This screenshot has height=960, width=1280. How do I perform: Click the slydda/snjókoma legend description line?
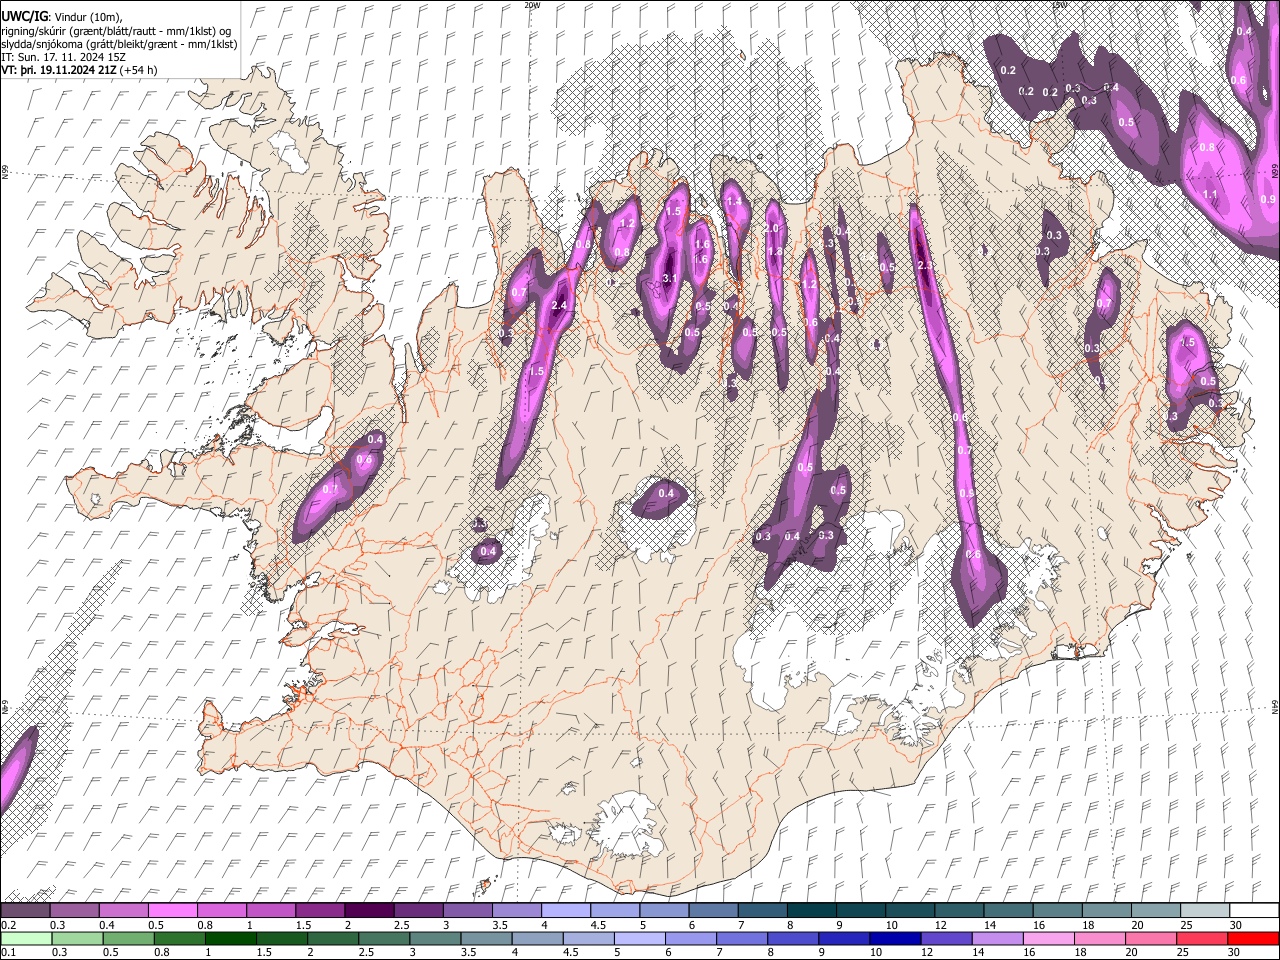(119, 45)
